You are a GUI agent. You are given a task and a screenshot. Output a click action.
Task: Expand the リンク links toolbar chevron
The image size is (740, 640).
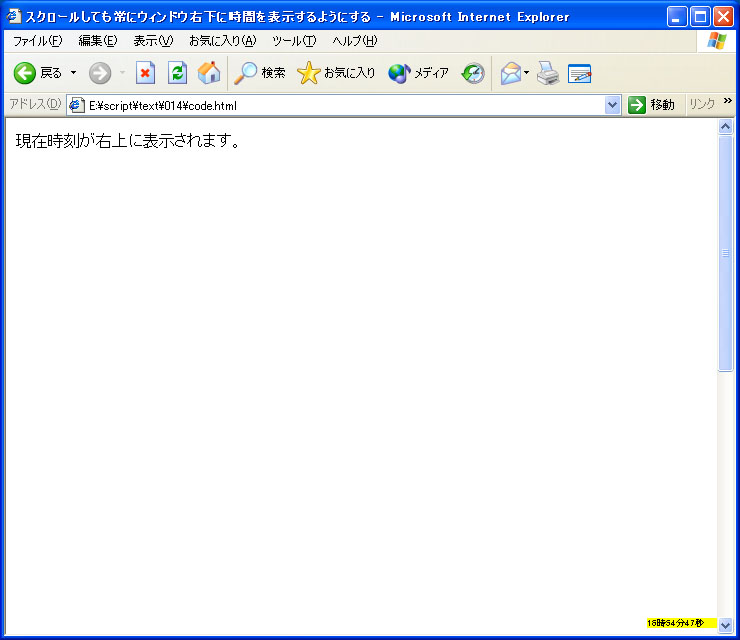click(x=727, y=101)
